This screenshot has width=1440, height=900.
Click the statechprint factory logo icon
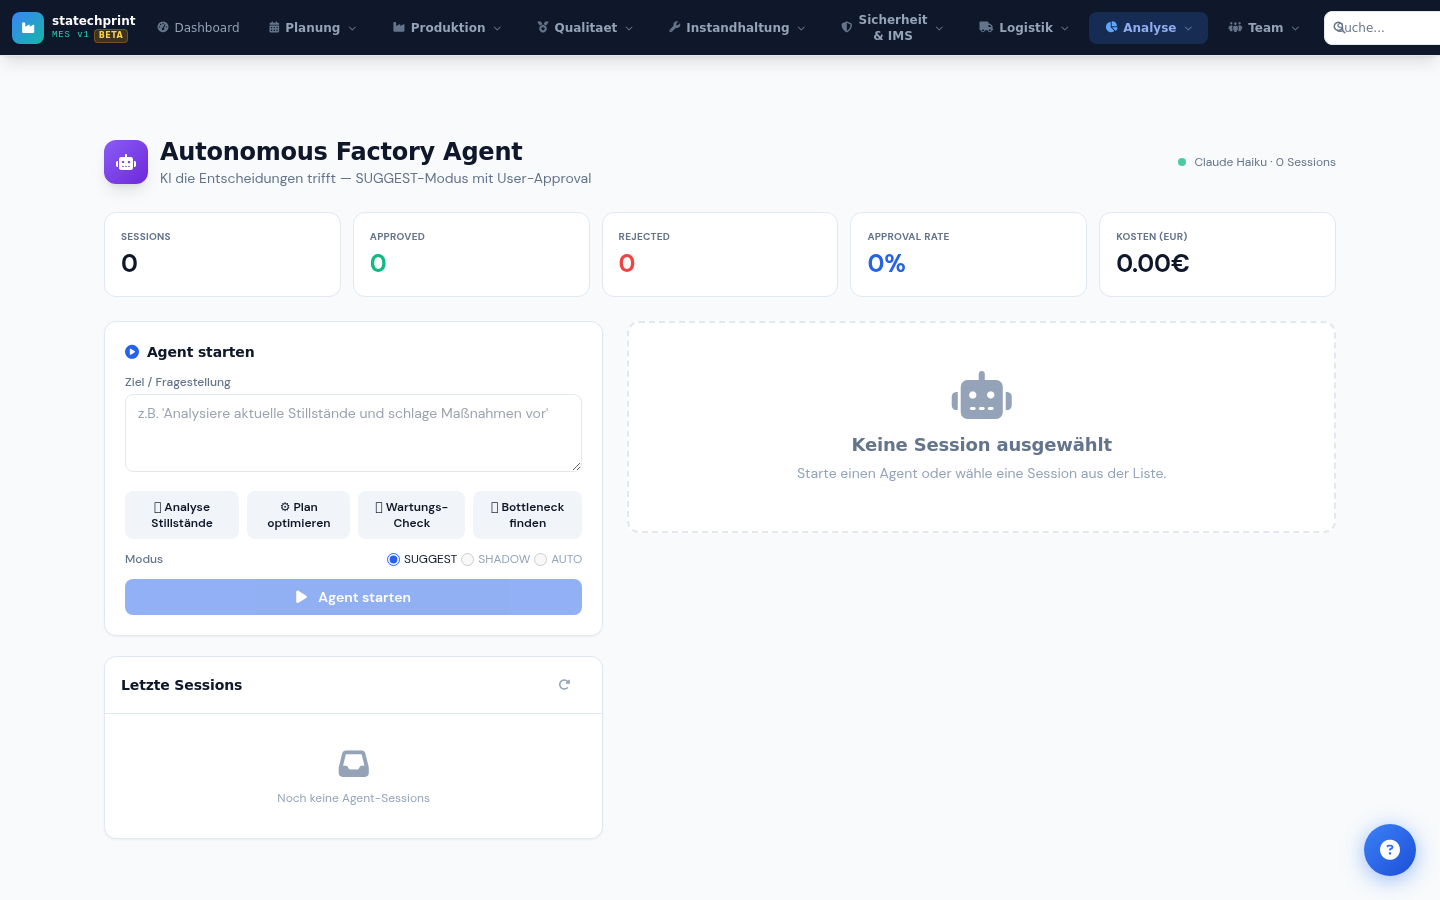point(28,28)
